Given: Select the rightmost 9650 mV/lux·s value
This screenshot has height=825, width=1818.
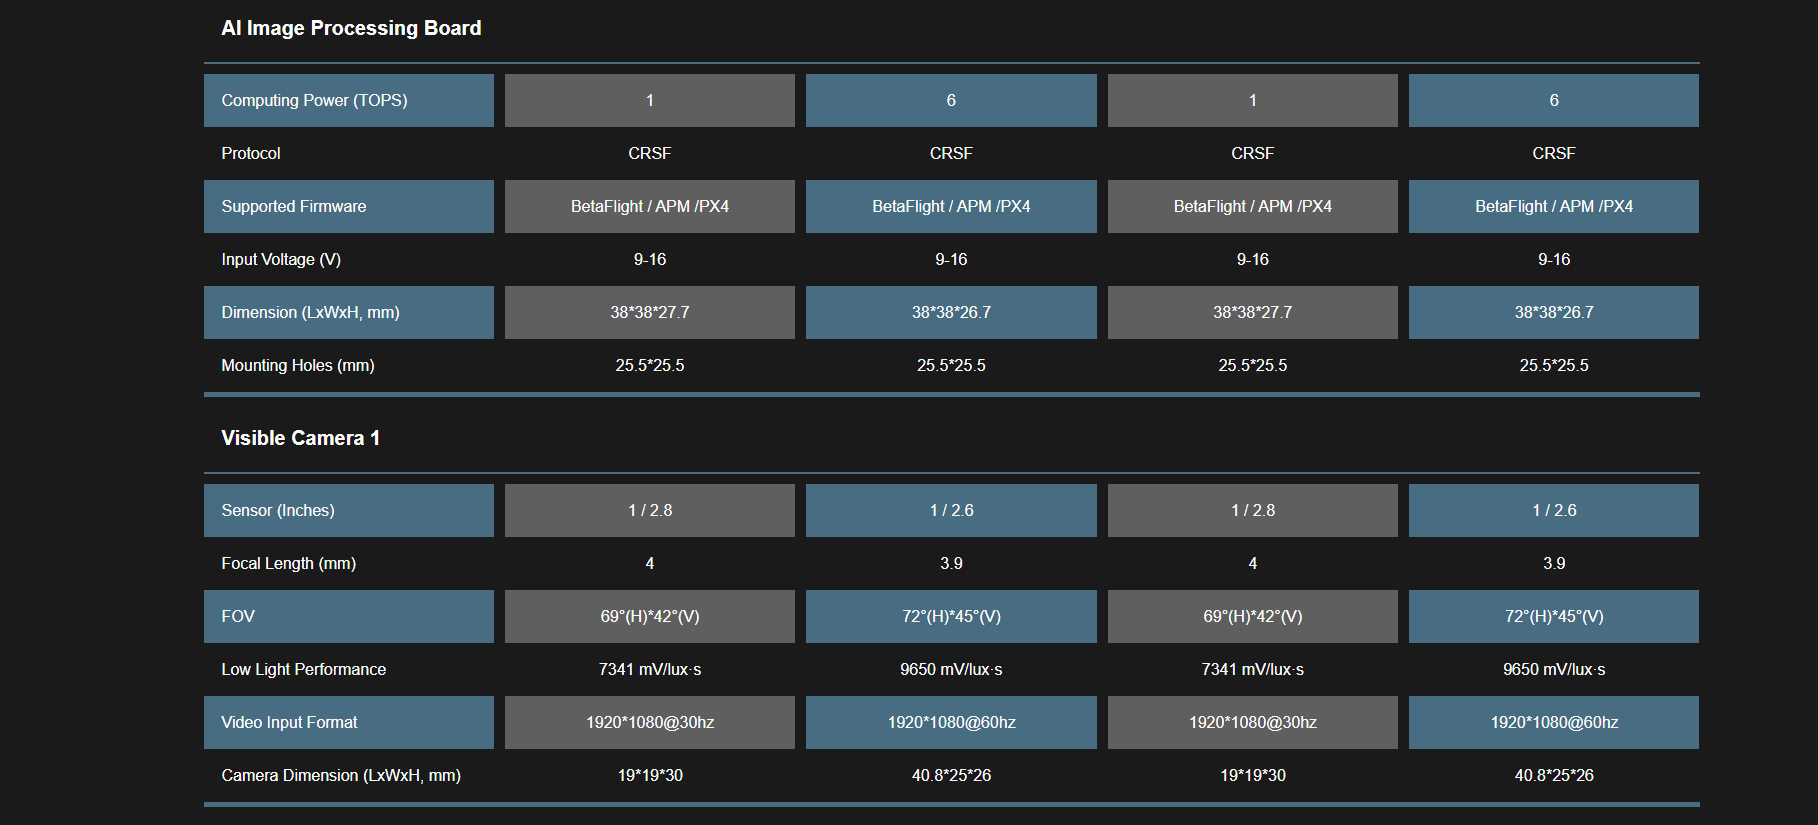Looking at the screenshot, I should tap(1554, 669).
